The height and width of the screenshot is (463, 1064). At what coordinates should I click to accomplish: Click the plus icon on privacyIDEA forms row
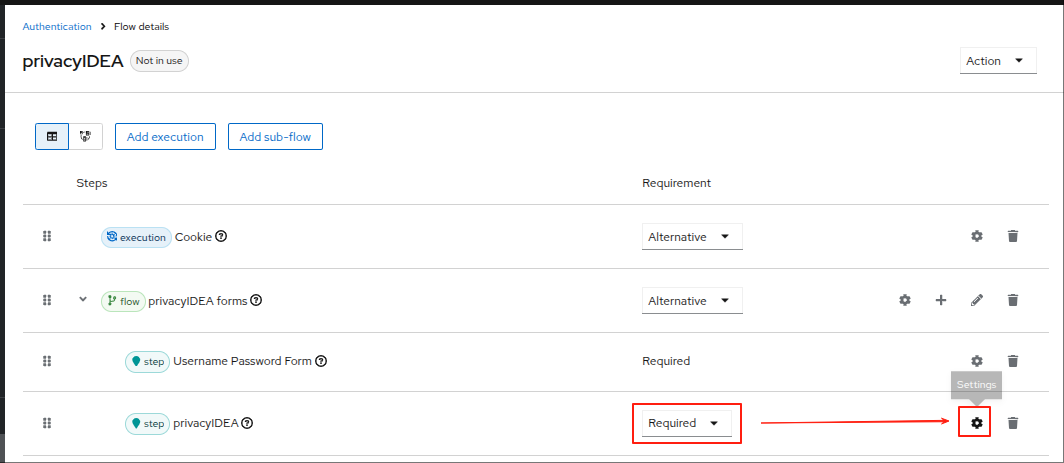point(941,300)
